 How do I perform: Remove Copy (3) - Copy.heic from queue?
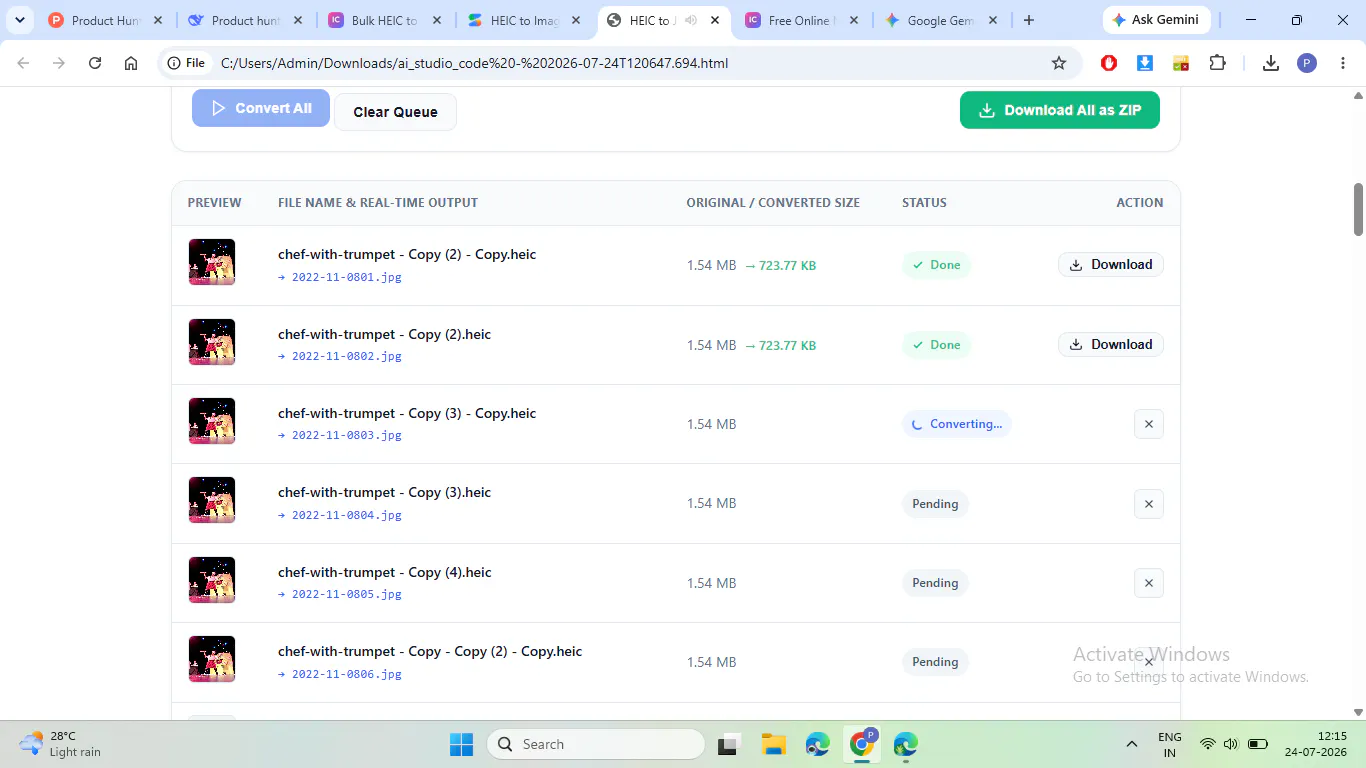click(1149, 424)
